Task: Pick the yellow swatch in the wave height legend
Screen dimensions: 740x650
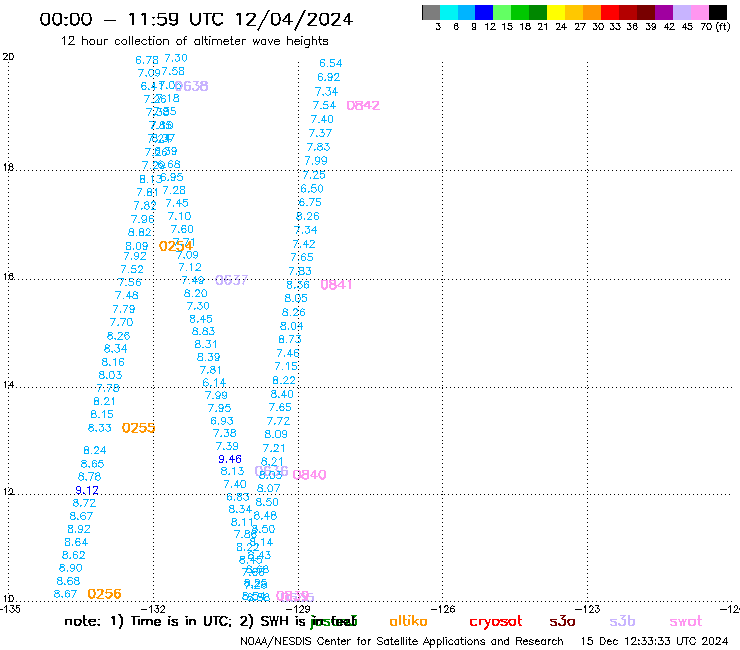Action: [x=555, y=12]
